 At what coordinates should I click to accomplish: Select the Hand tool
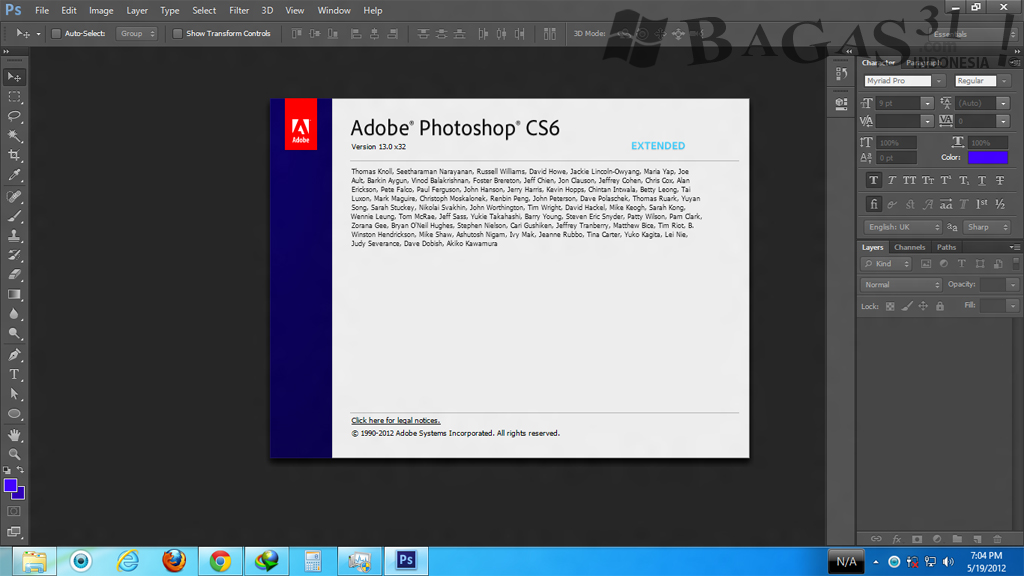click(14, 435)
